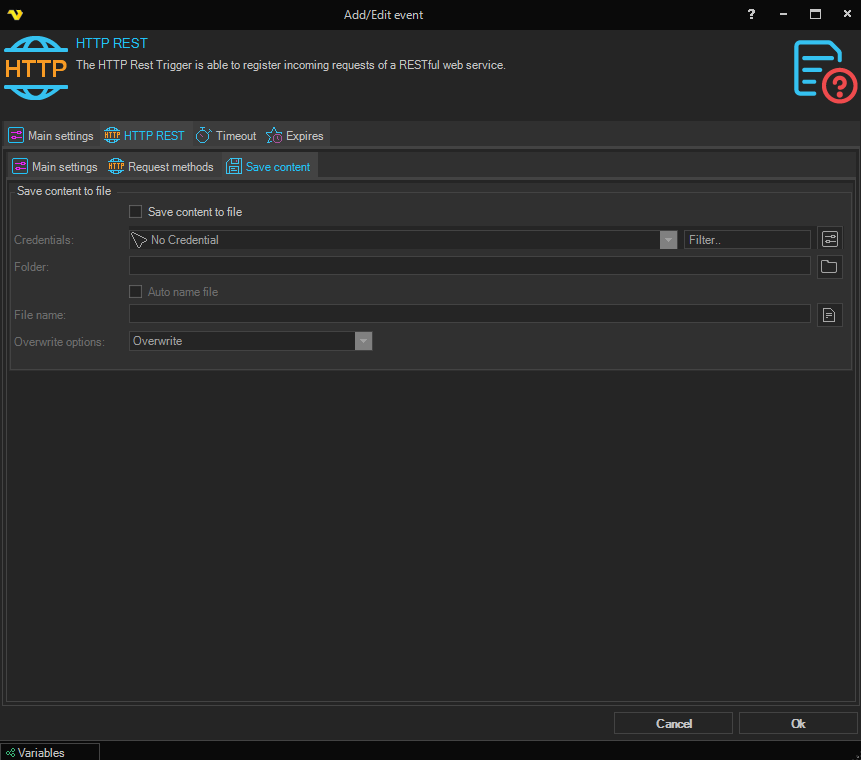Browse for folder using the folder icon
The width and height of the screenshot is (861, 760).
click(x=830, y=266)
